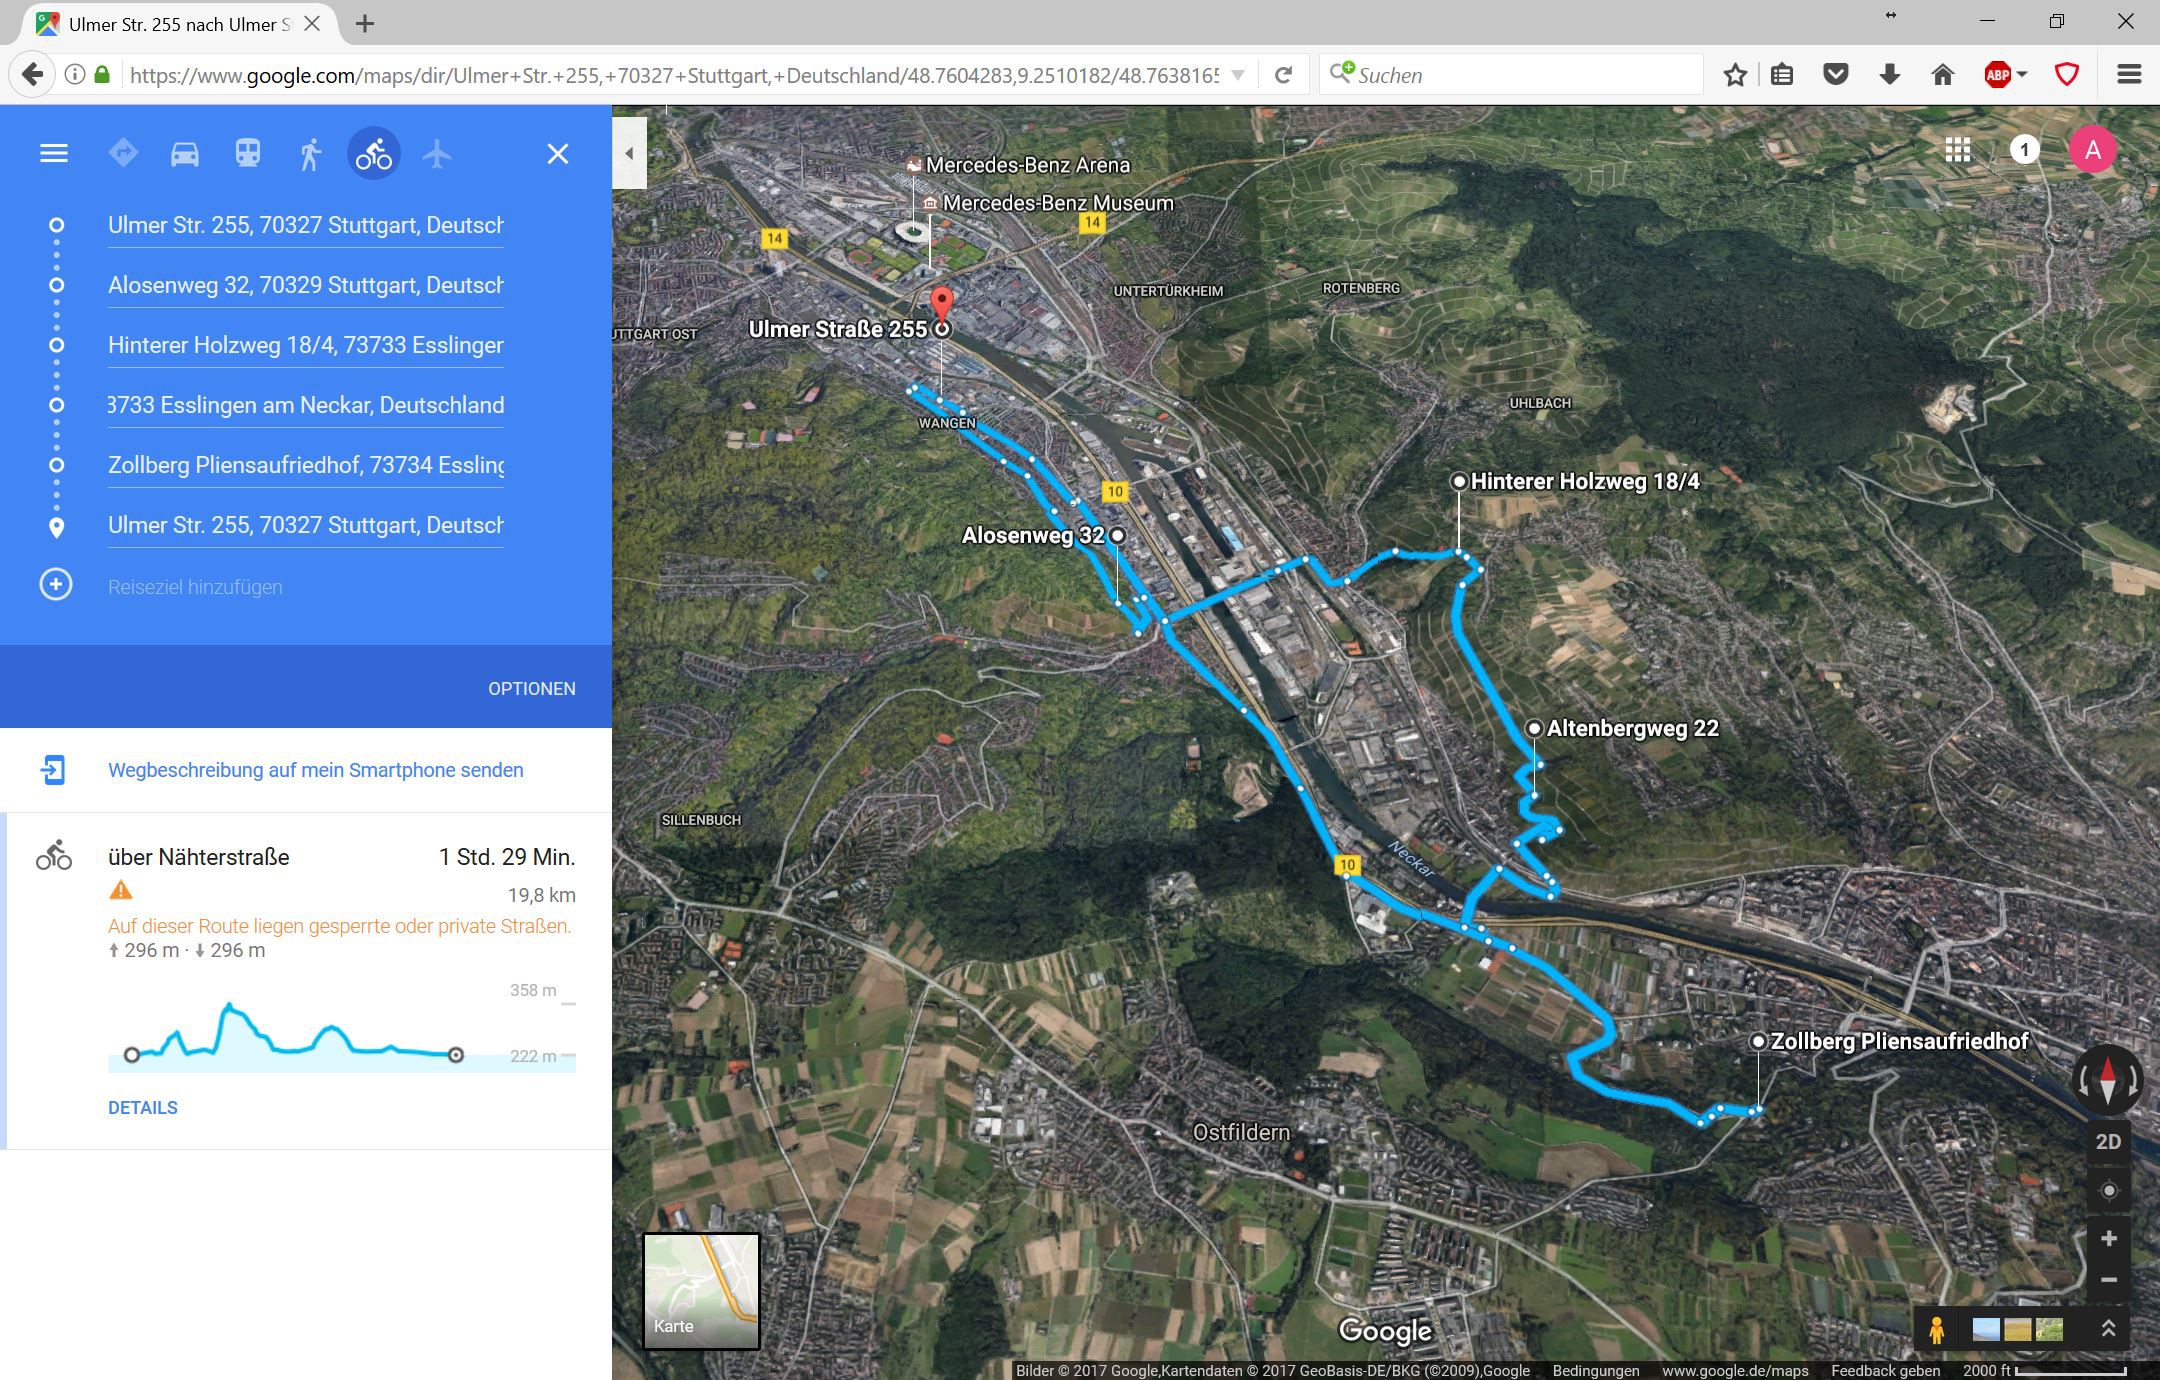Show bookmarks list icon

[1782, 75]
